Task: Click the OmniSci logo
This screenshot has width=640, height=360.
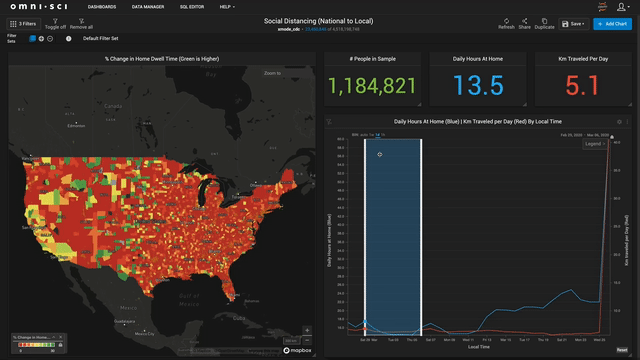Action: pos(39,7)
